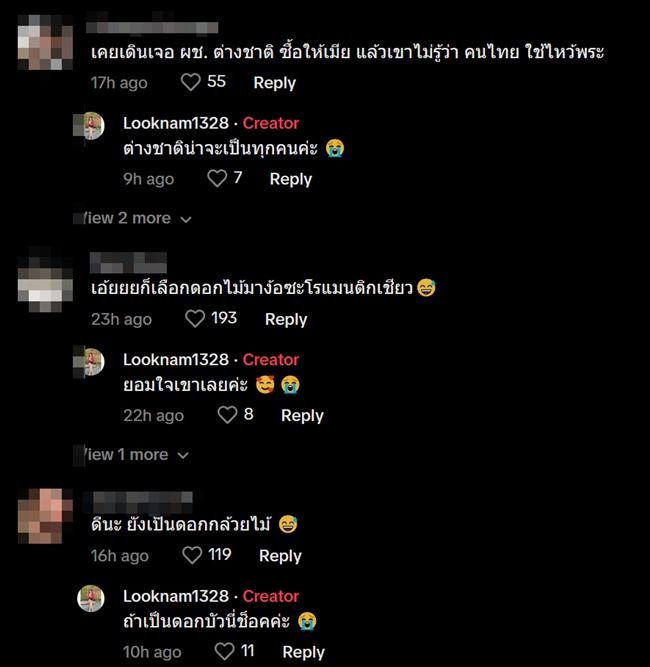Reply to creator comment from 22h ago
650x667 pixels.
pos(302,416)
